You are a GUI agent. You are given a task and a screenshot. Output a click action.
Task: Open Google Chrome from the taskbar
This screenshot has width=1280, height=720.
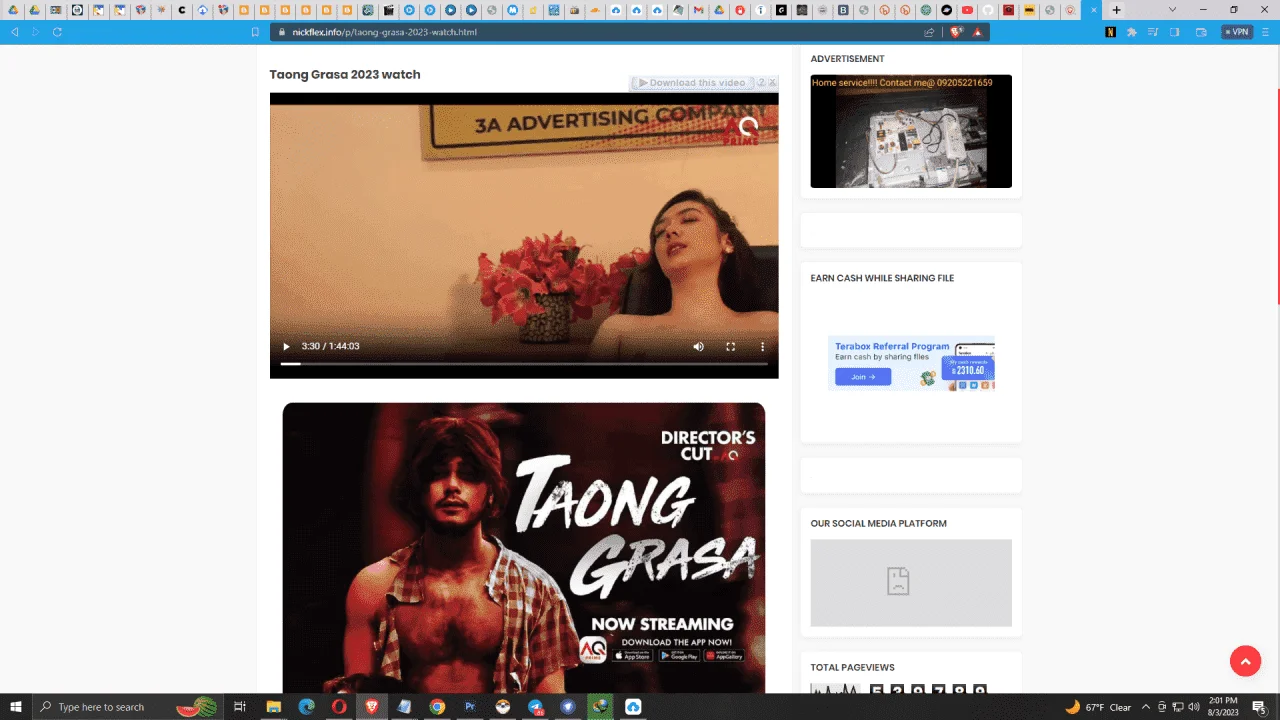coord(437,707)
